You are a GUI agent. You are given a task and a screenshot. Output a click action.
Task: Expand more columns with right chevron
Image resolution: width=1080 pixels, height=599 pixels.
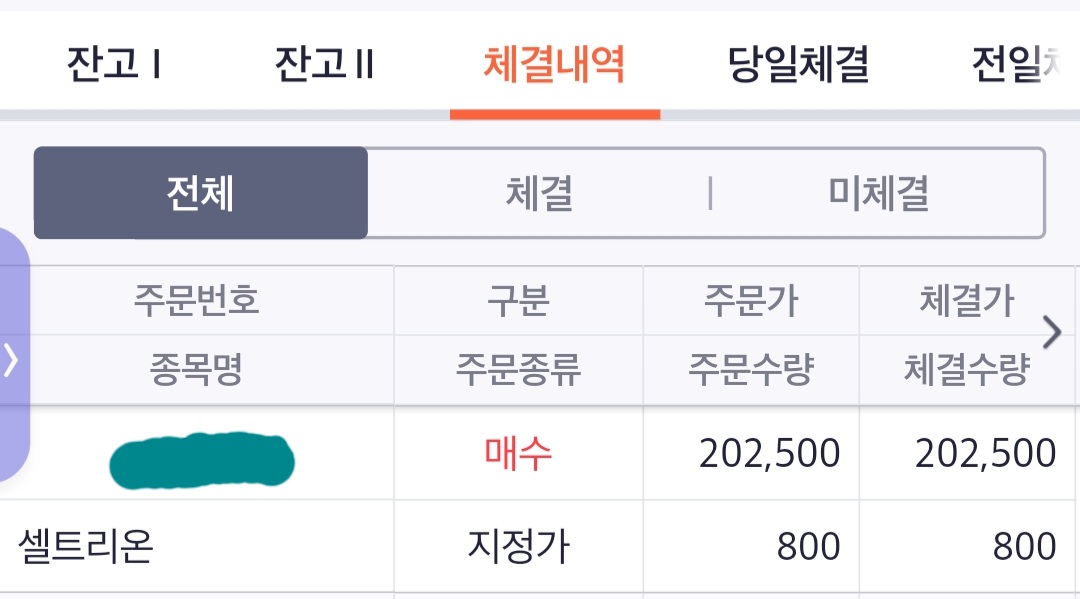coord(1052,333)
